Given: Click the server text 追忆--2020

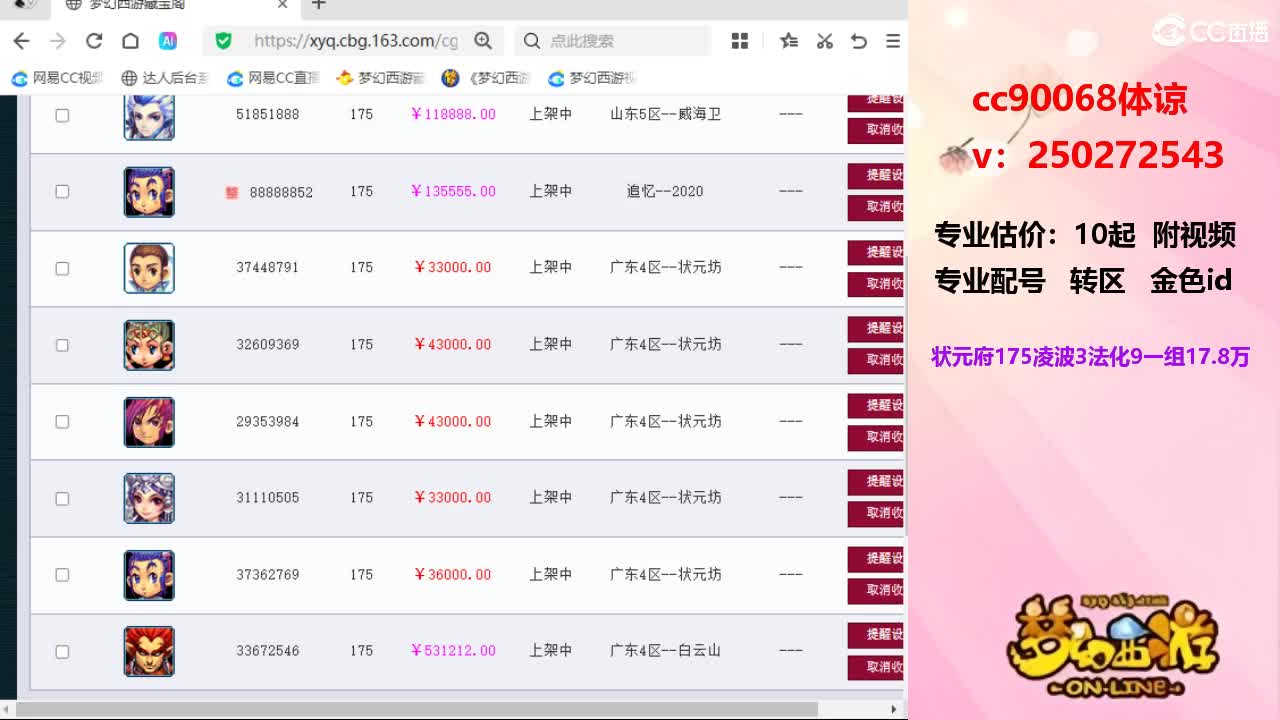Looking at the screenshot, I should [665, 191].
